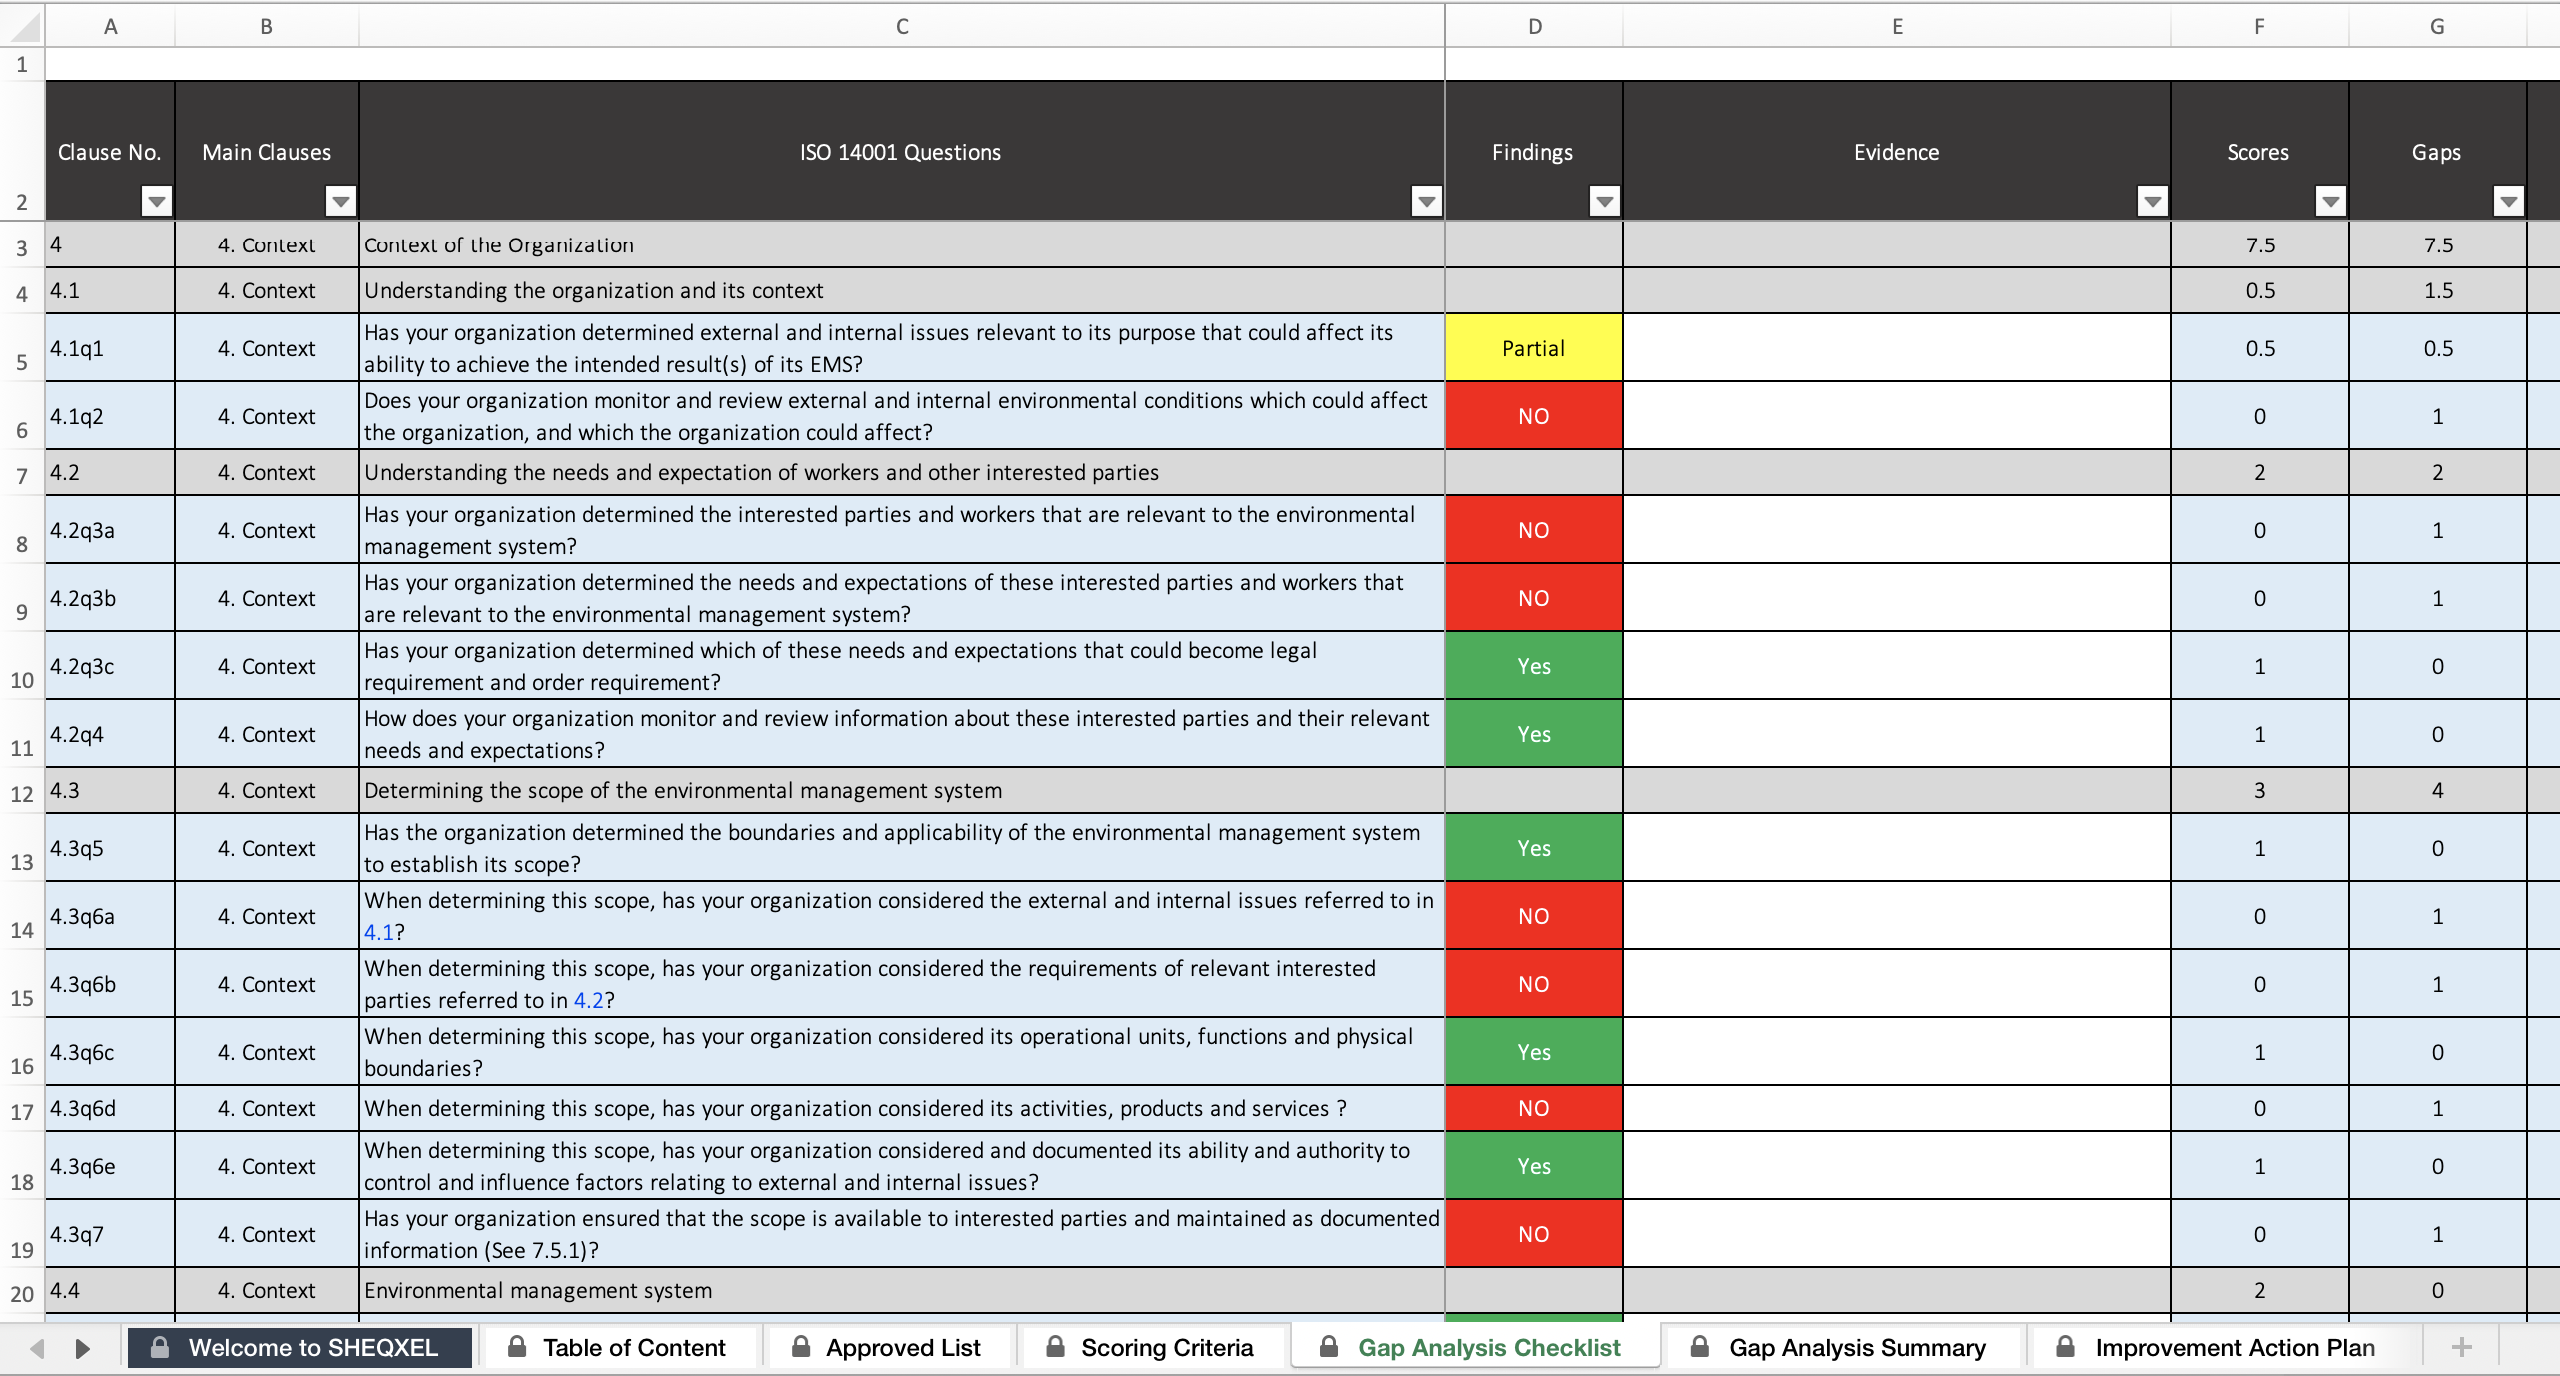The width and height of the screenshot is (2560, 1376).
Task: Click the lock icon on Welcome to SHEQXEL tab
Action: click(x=160, y=1347)
